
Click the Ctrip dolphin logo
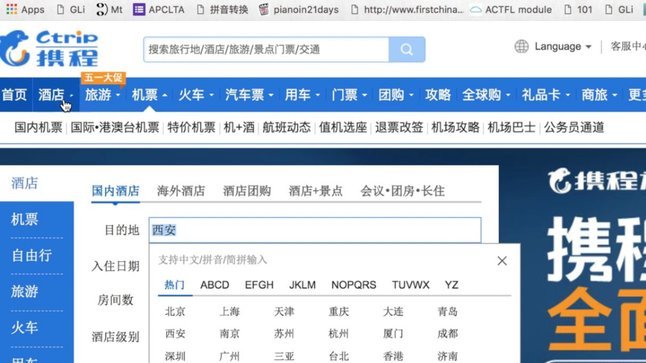49,48
